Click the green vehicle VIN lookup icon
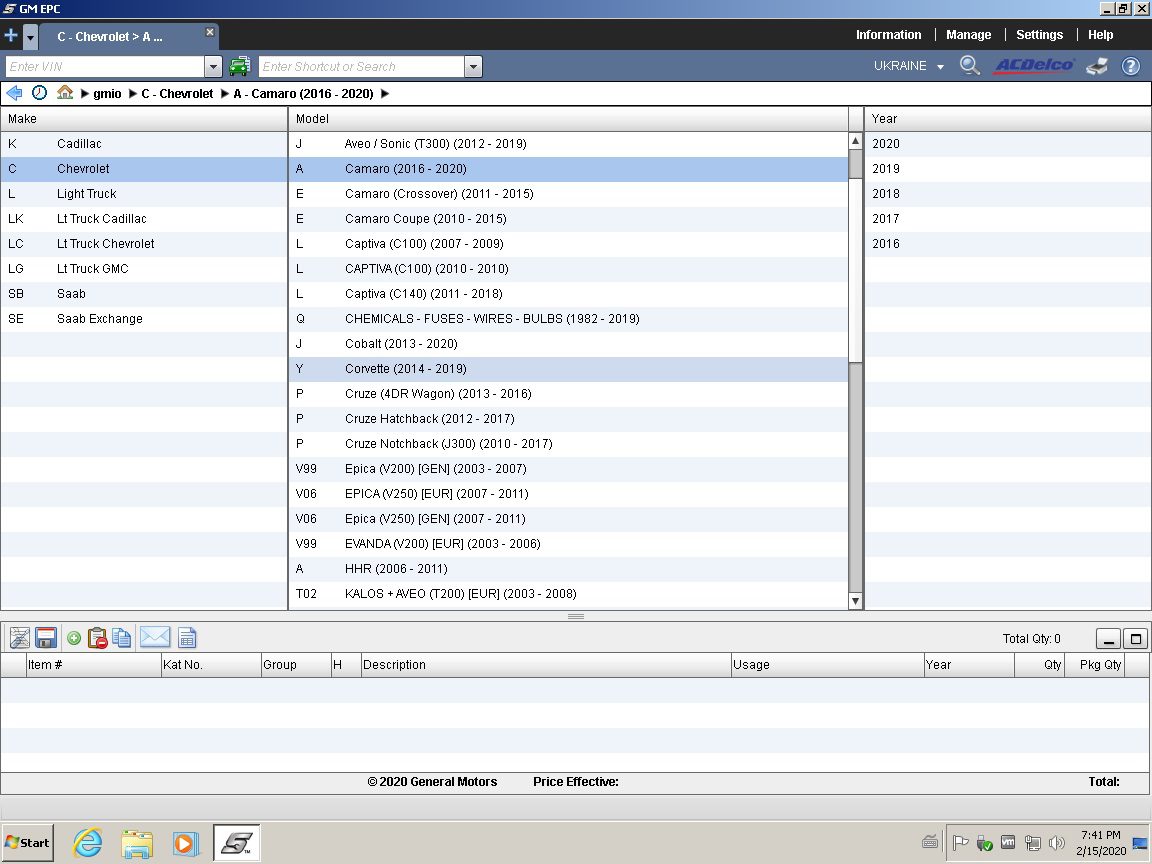 coord(239,67)
